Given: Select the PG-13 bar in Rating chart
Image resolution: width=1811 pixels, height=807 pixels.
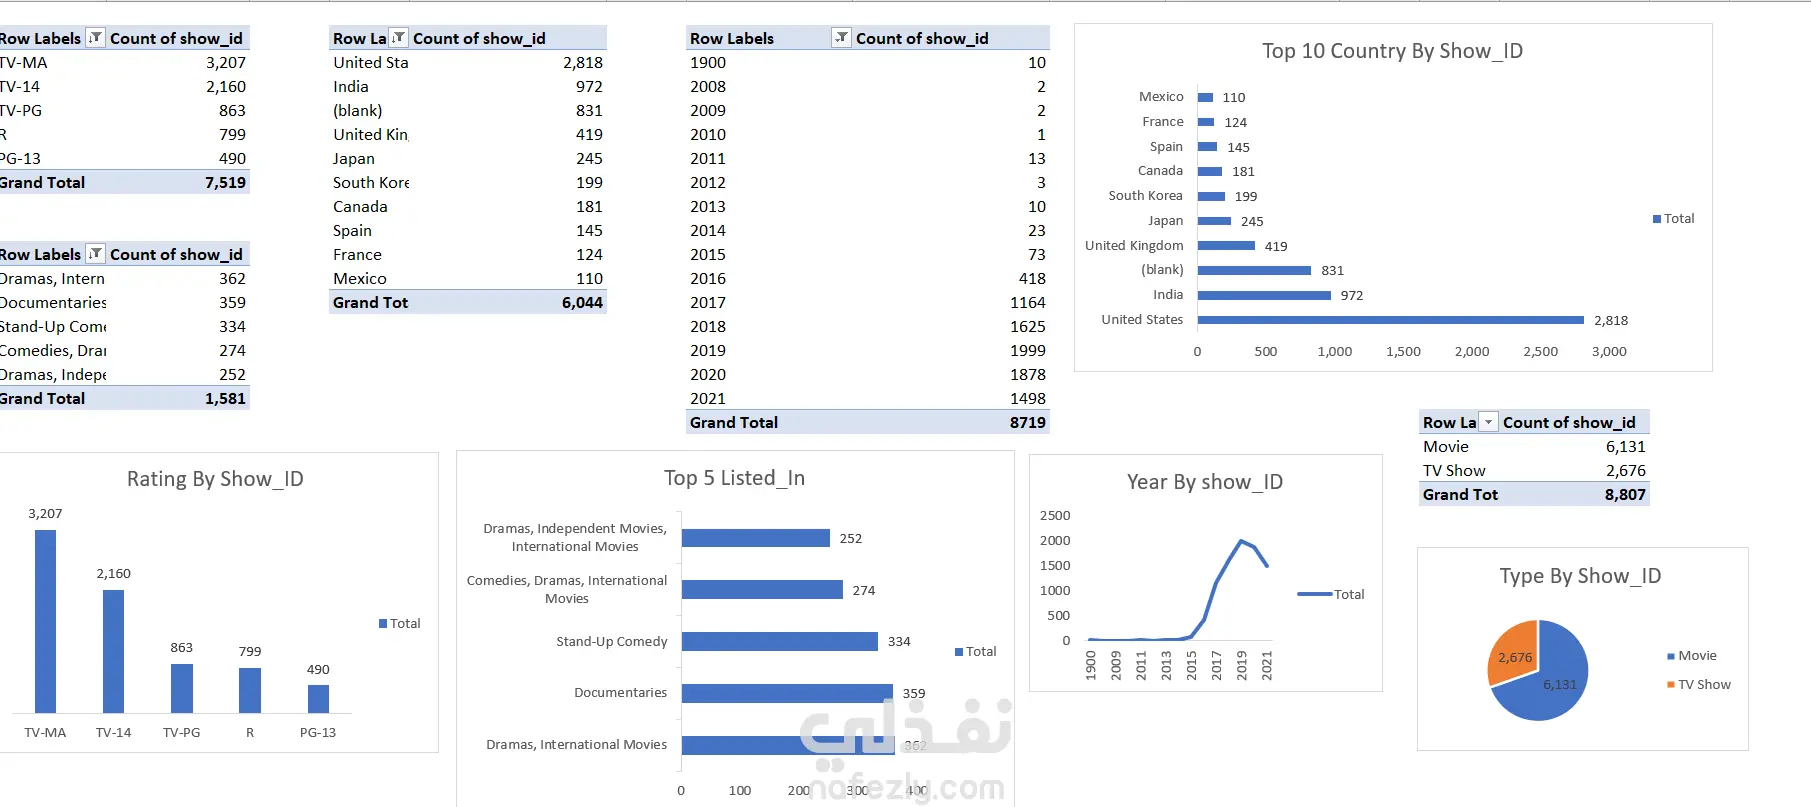Looking at the screenshot, I should [318, 699].
